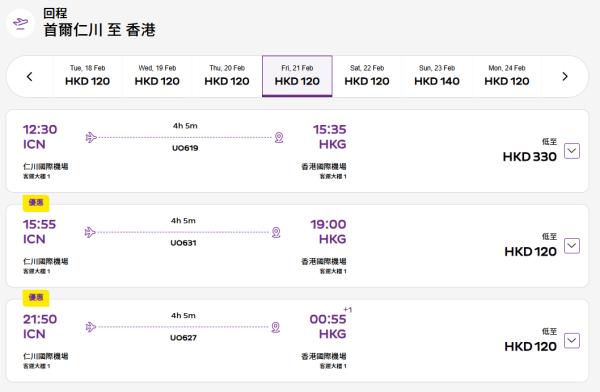Click flight number UO631

click(183, 243)
